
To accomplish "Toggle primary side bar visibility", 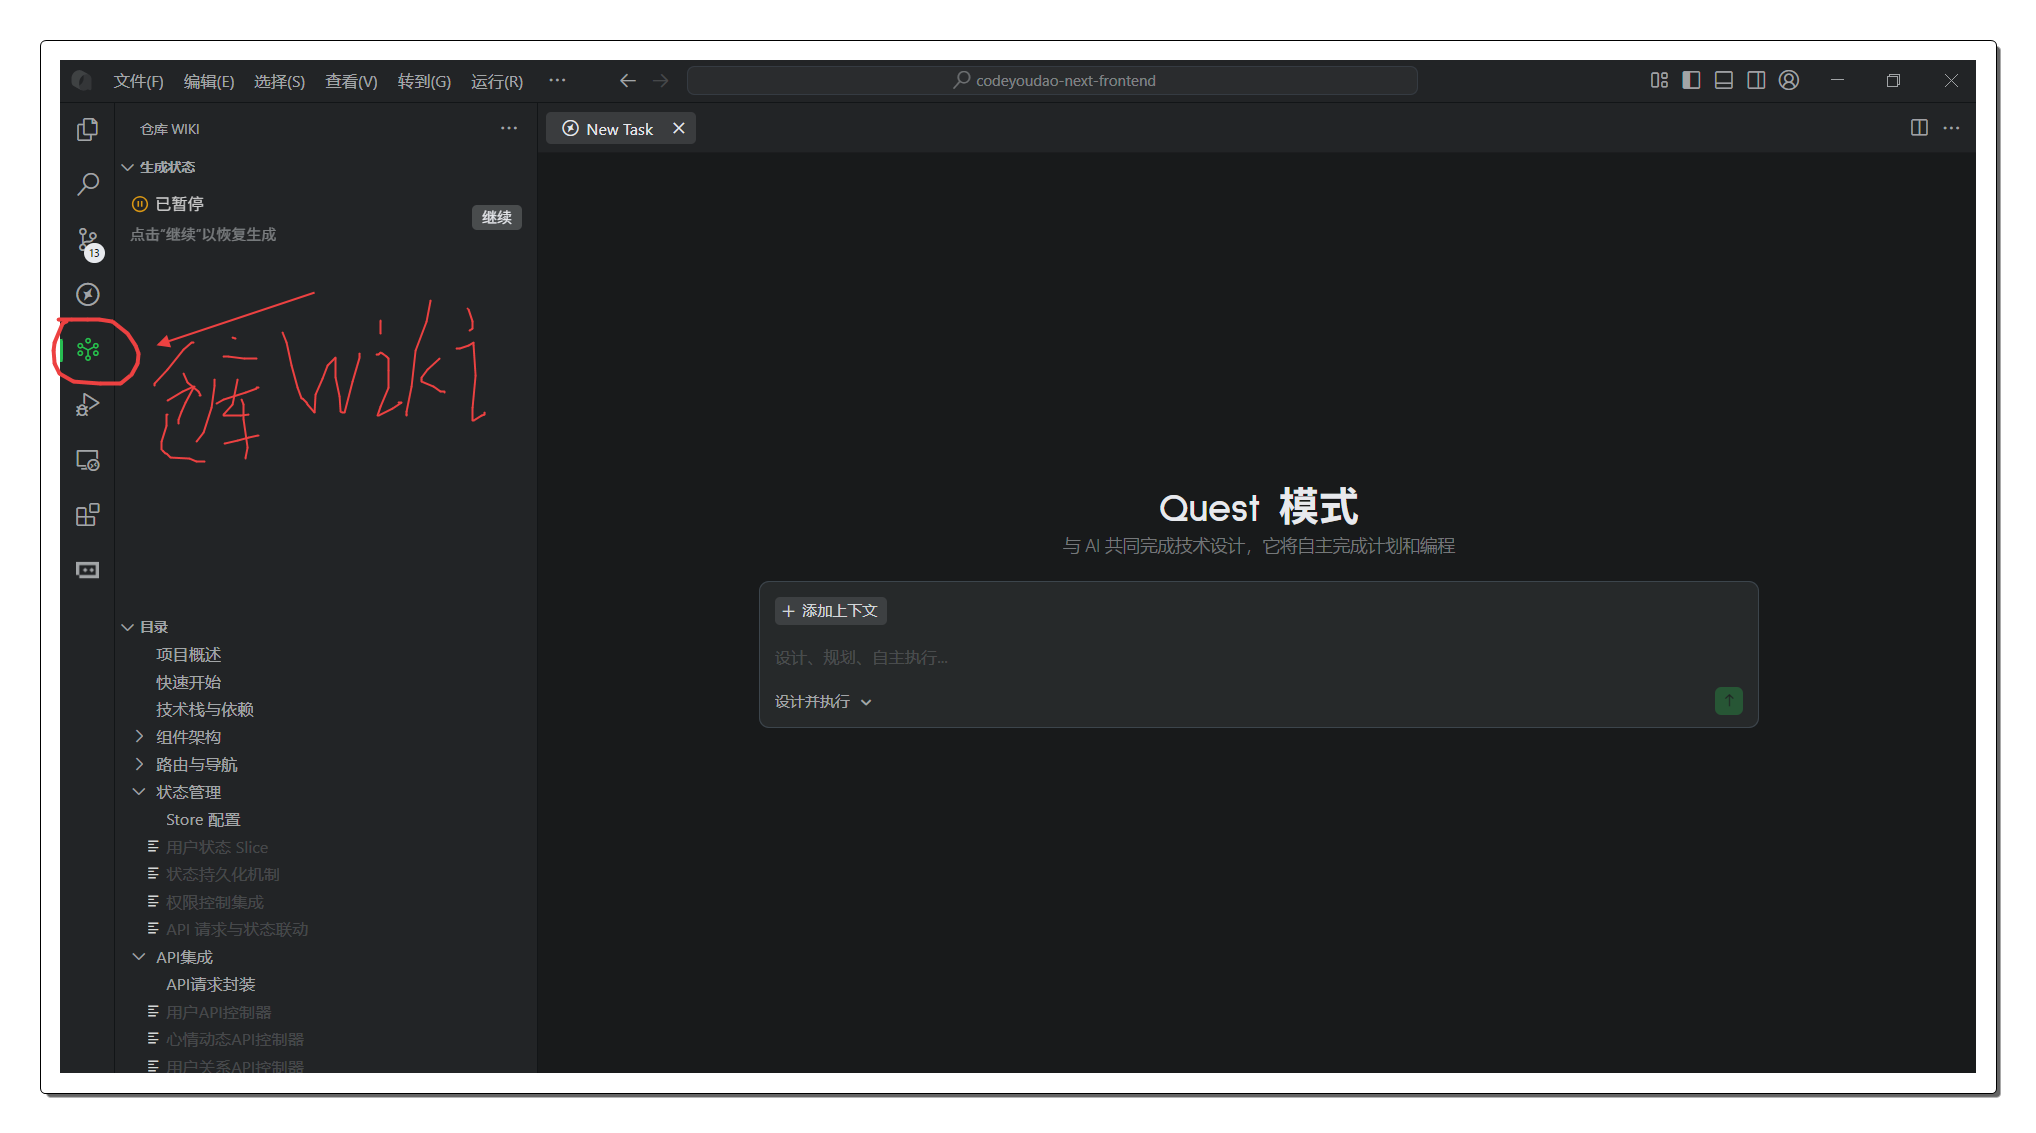I will click(x=1691, y=80).
